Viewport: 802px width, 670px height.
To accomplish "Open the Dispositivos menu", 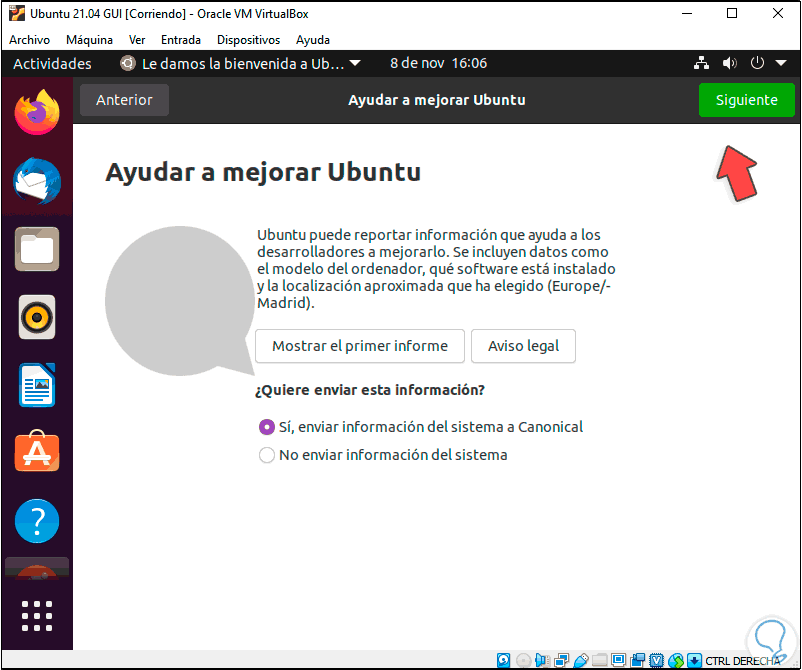I will 248,40.
